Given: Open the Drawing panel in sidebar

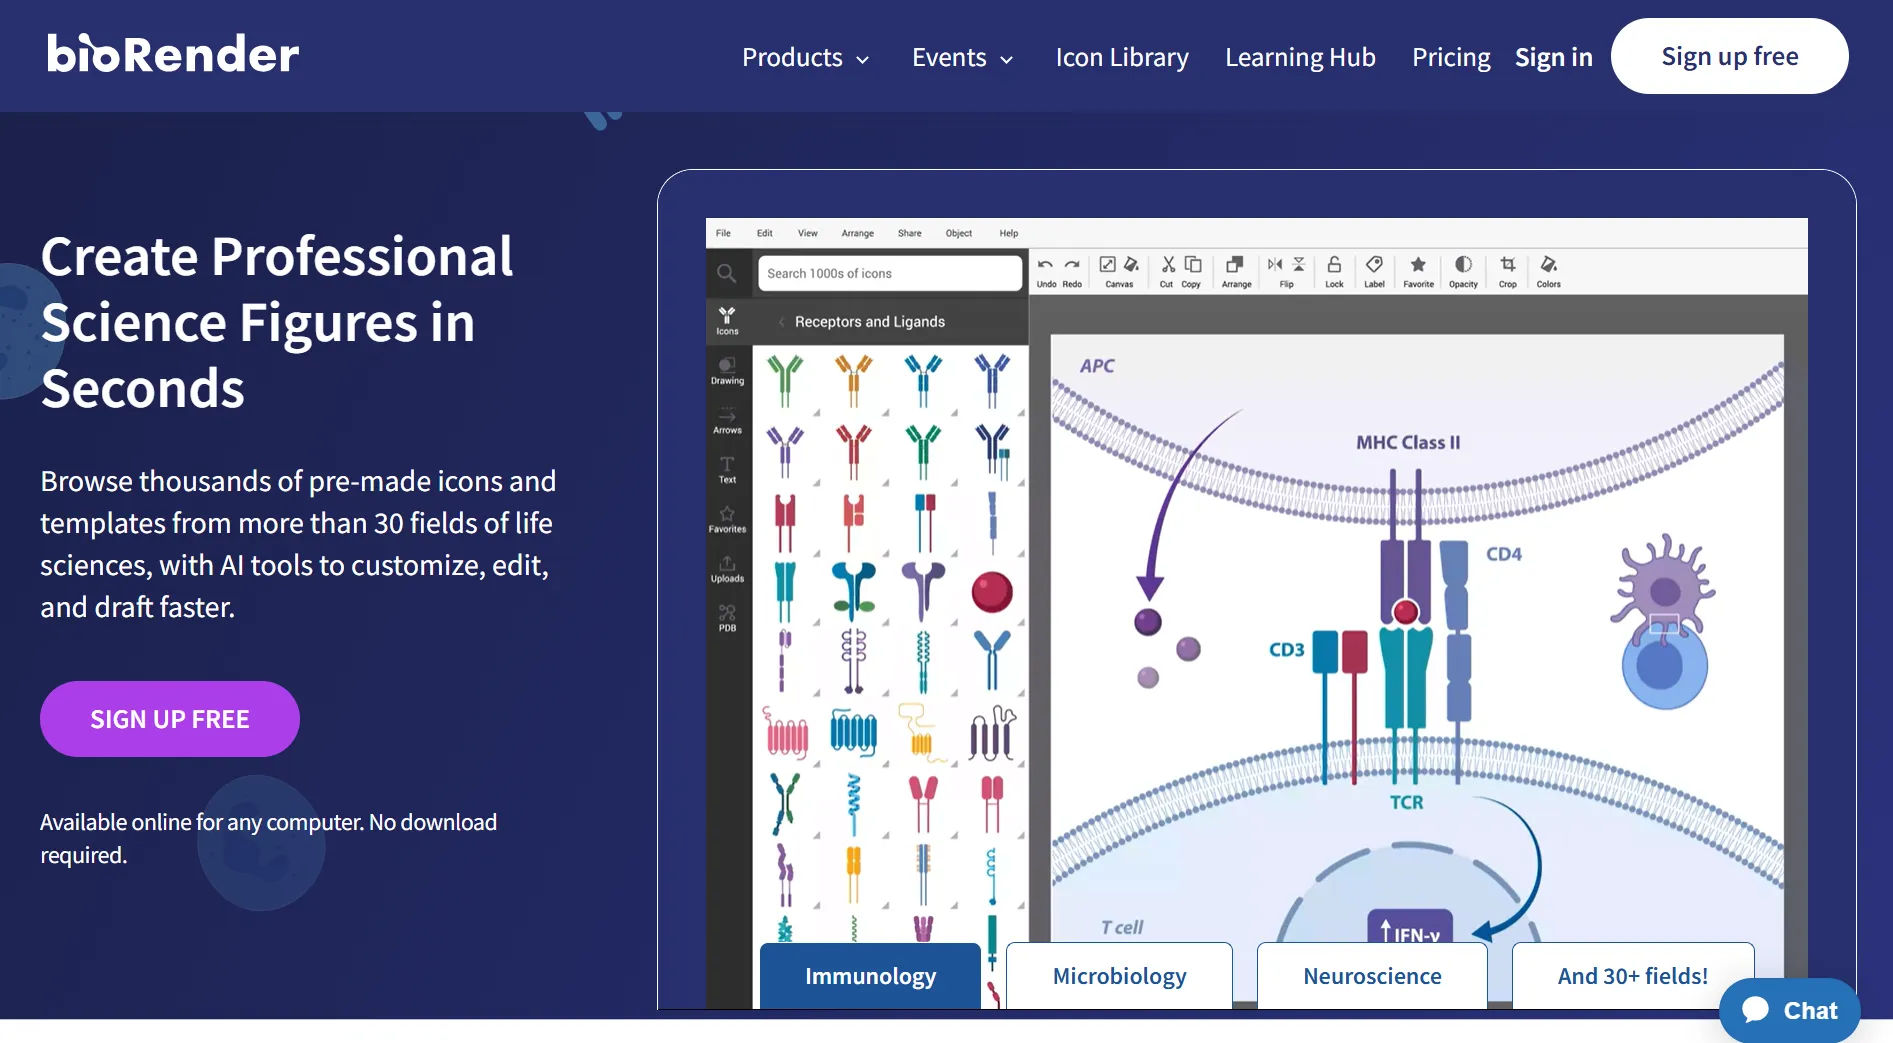Looking at the screenshot, I should 727,369.
